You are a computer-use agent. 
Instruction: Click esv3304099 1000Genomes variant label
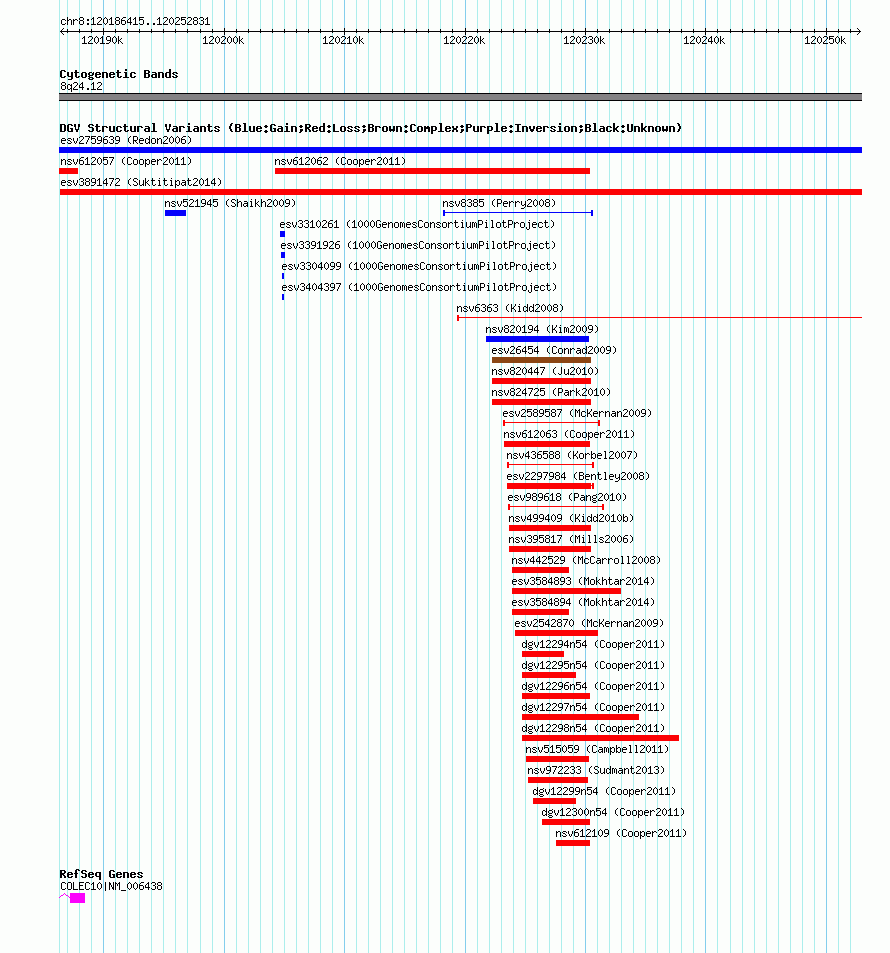point(419,266)
